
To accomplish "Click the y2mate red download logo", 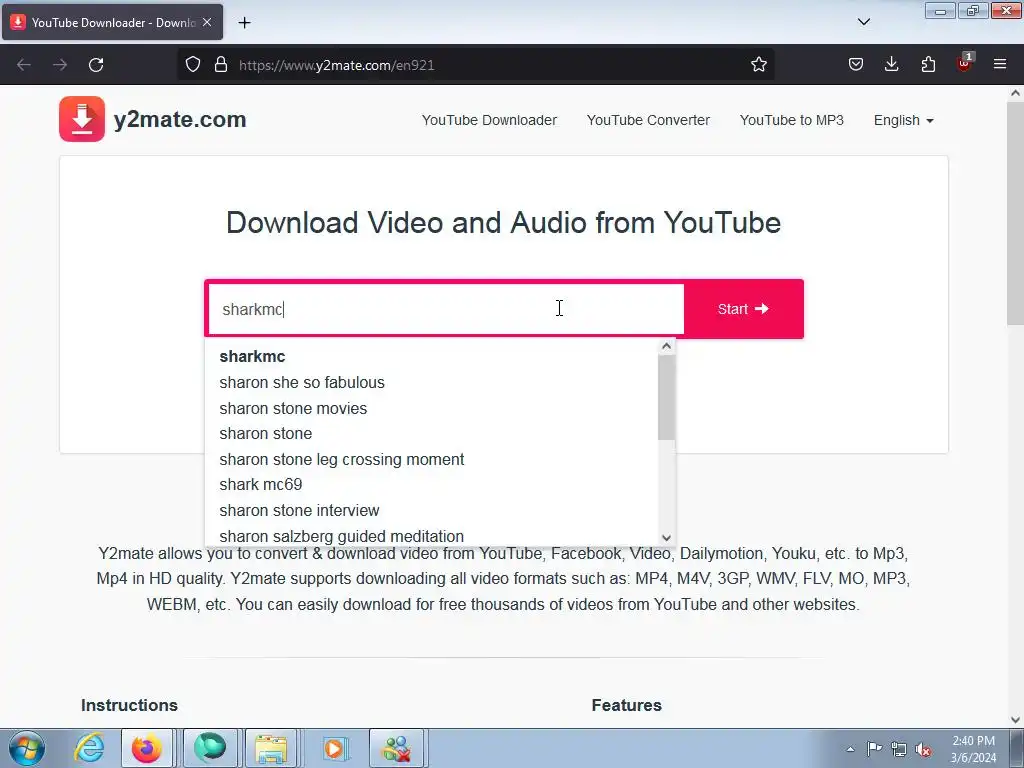I will (82, 119).
